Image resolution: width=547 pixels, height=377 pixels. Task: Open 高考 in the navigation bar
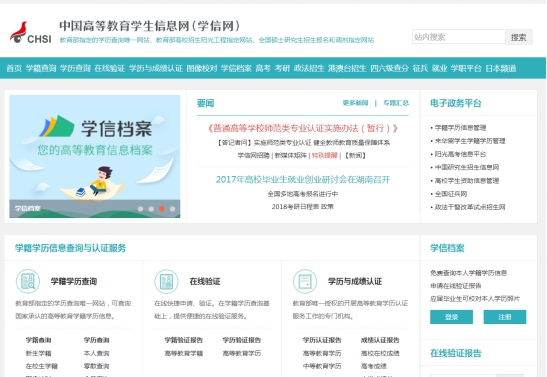click(263, 68)
